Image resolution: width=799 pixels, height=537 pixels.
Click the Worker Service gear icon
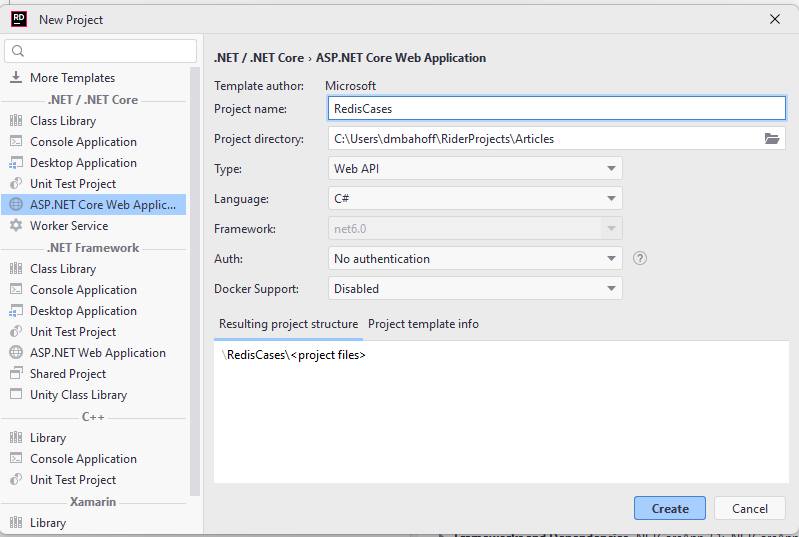pyautogui.click(x=16, y=225)
